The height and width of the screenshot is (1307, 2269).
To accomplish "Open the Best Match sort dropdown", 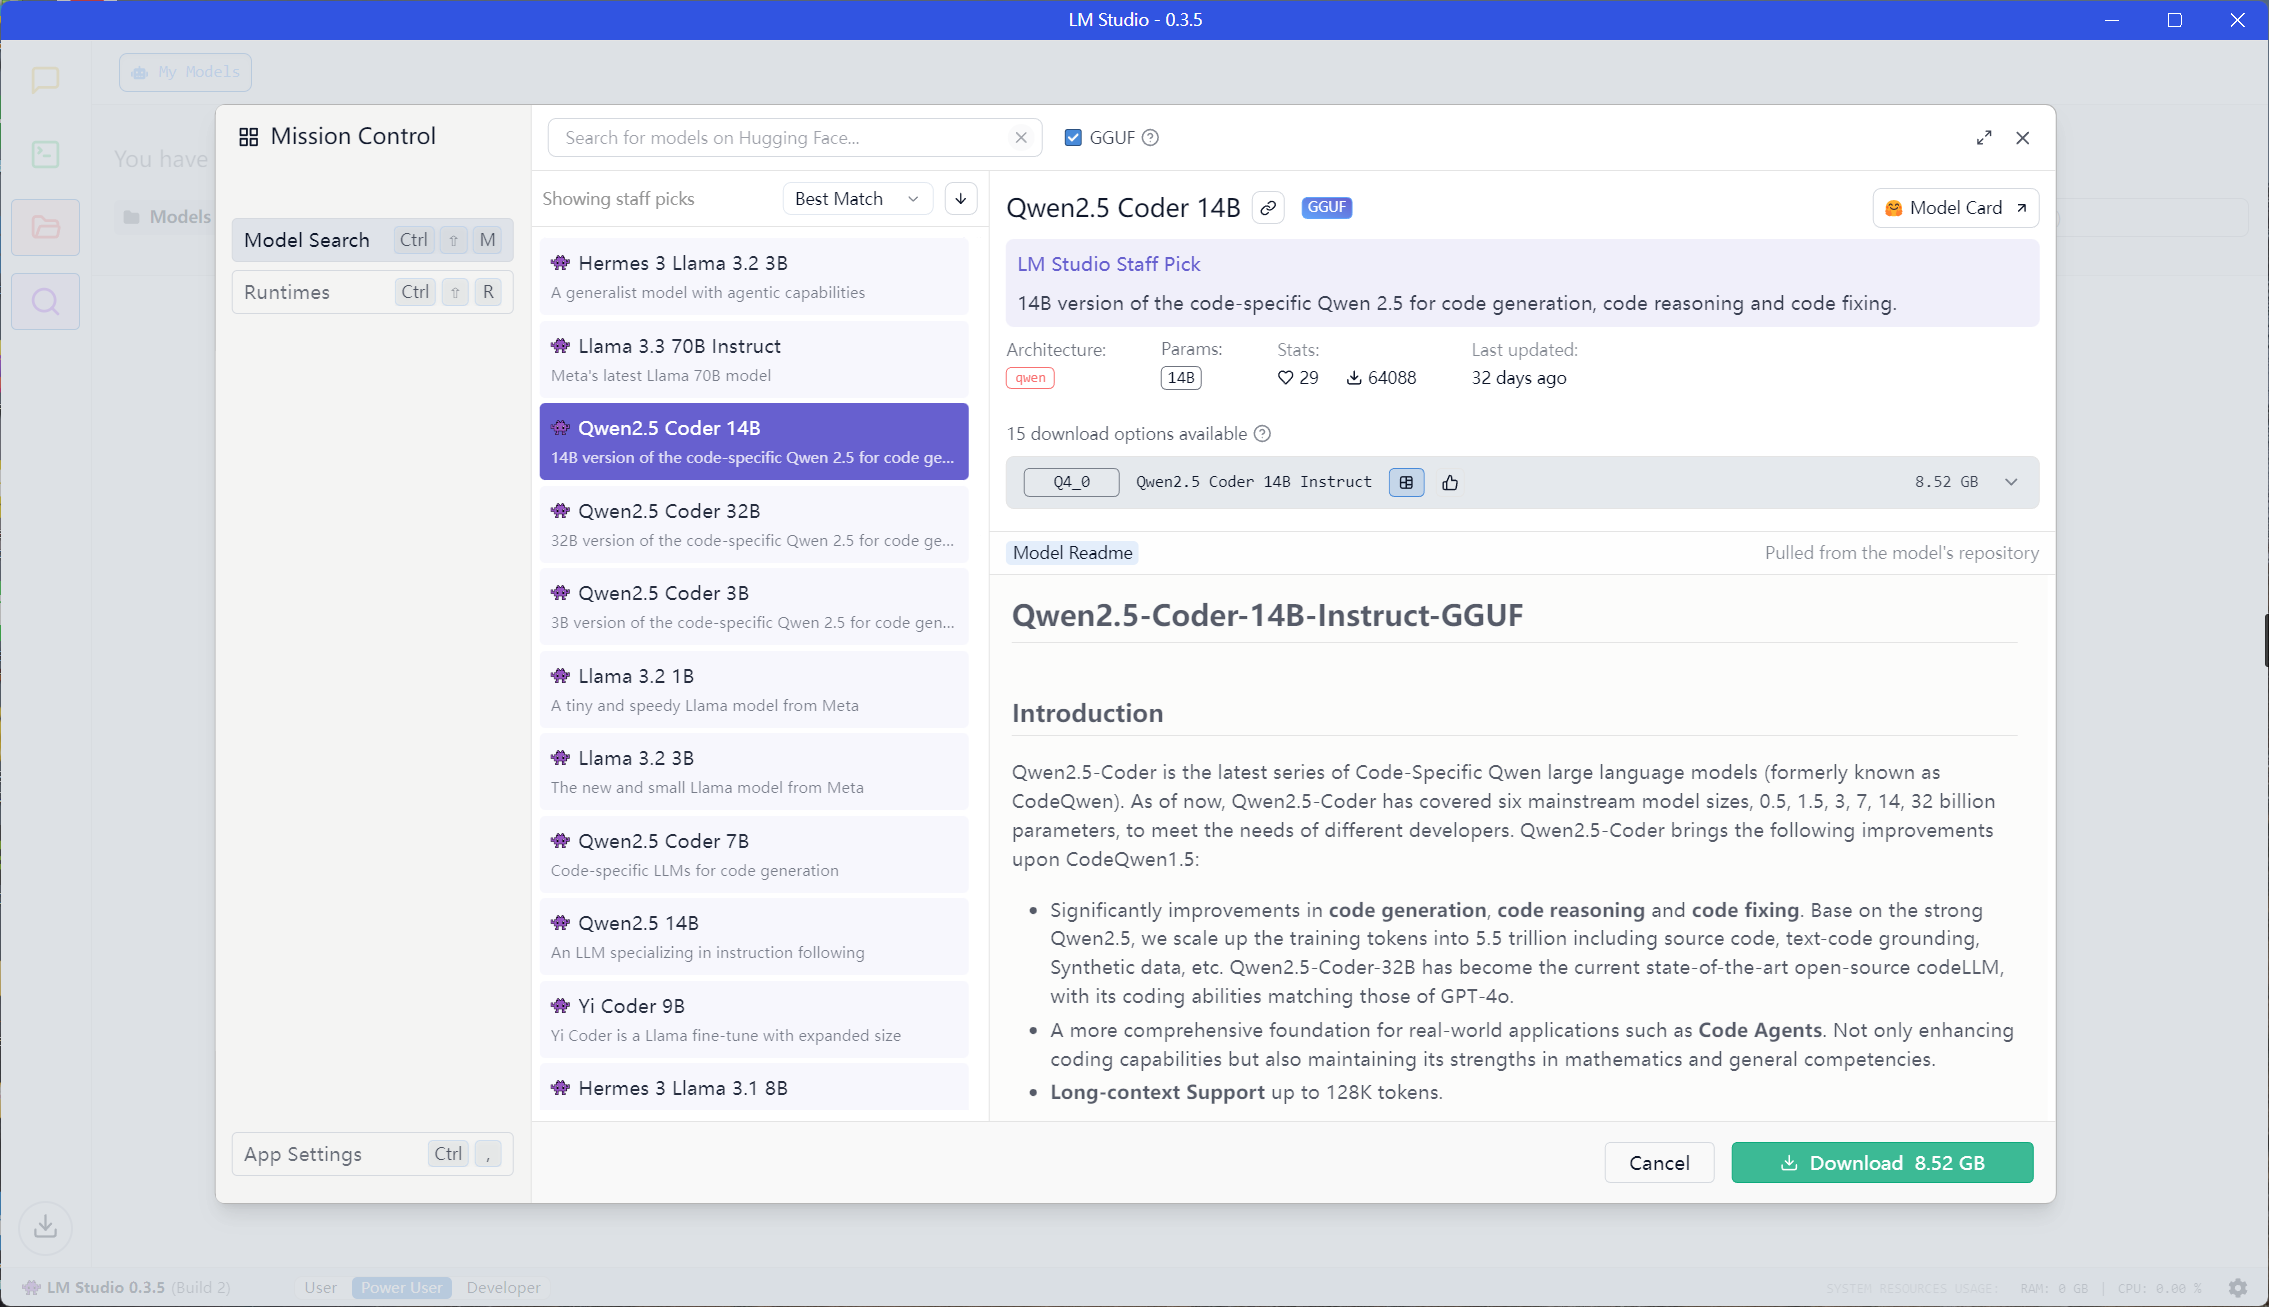I will 857,199.
